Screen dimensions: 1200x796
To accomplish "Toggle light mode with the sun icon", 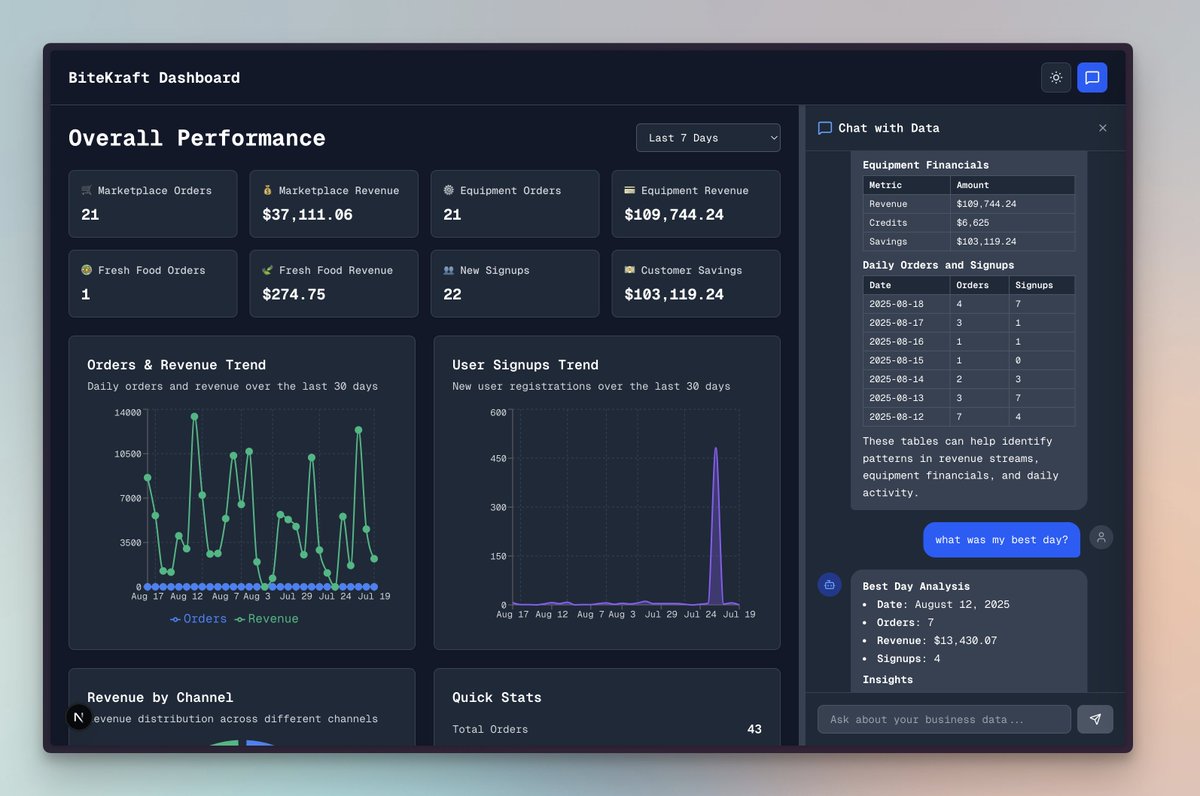I will coord(1056,77).
